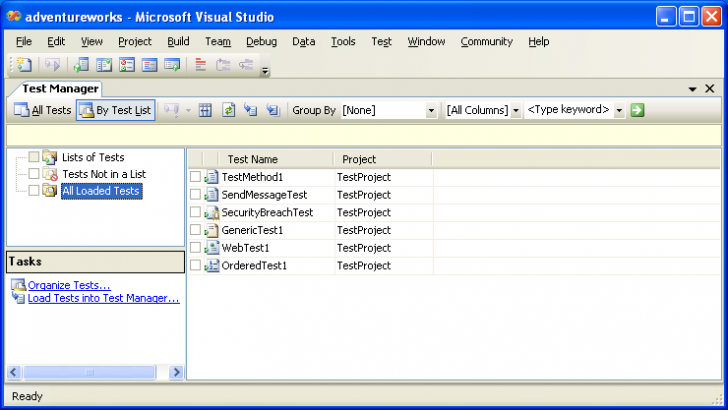728x410 pixels.
Task: Switch view to All Tests
Action: click(43, 111)
